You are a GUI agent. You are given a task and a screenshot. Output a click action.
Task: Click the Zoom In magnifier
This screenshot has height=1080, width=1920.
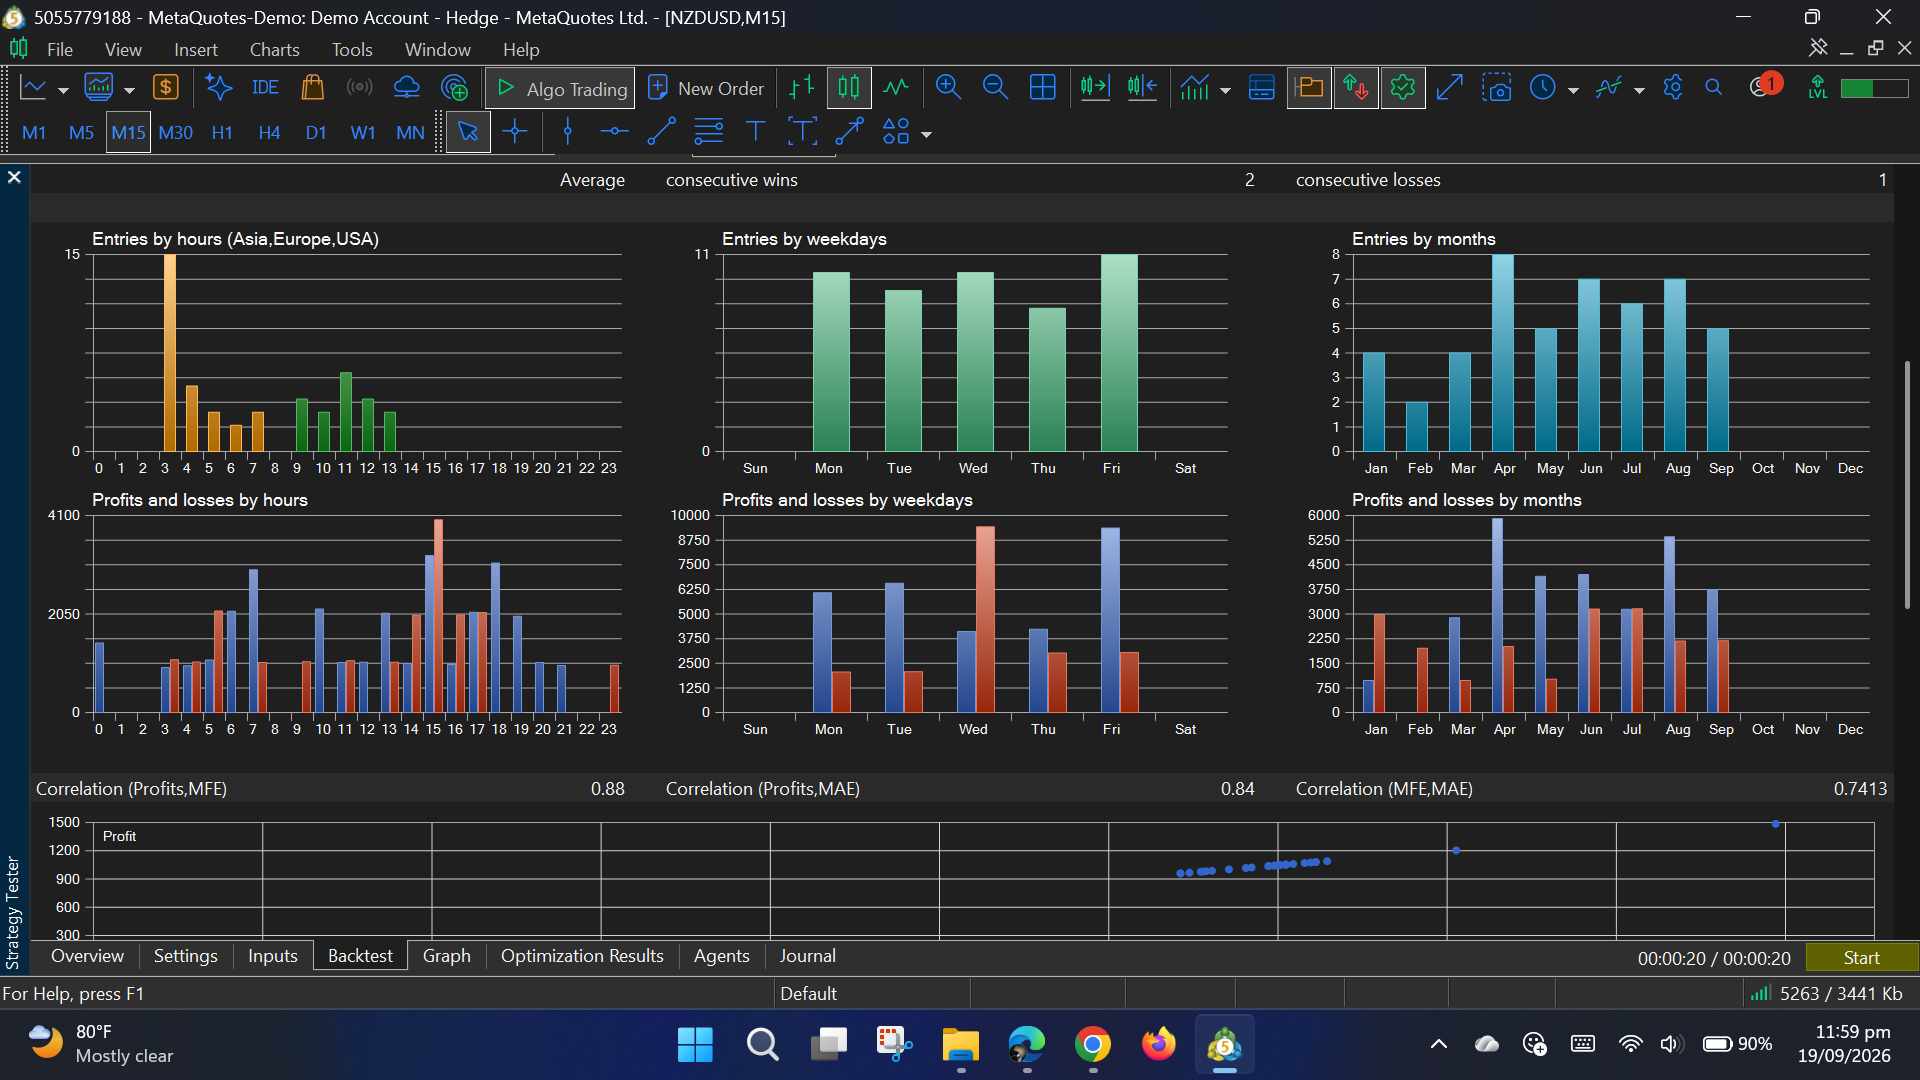[x=948, y=88]
